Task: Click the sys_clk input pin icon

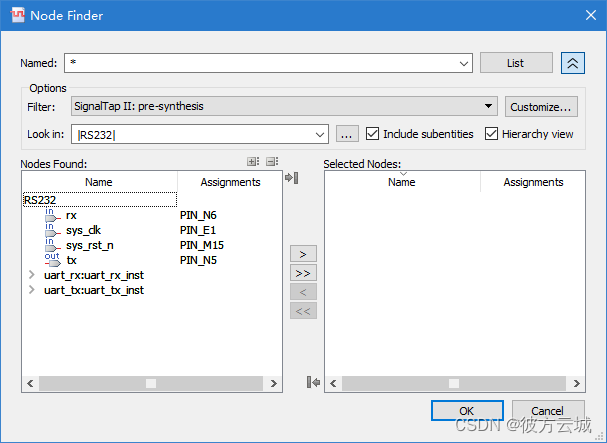Action: coord(53,230)
